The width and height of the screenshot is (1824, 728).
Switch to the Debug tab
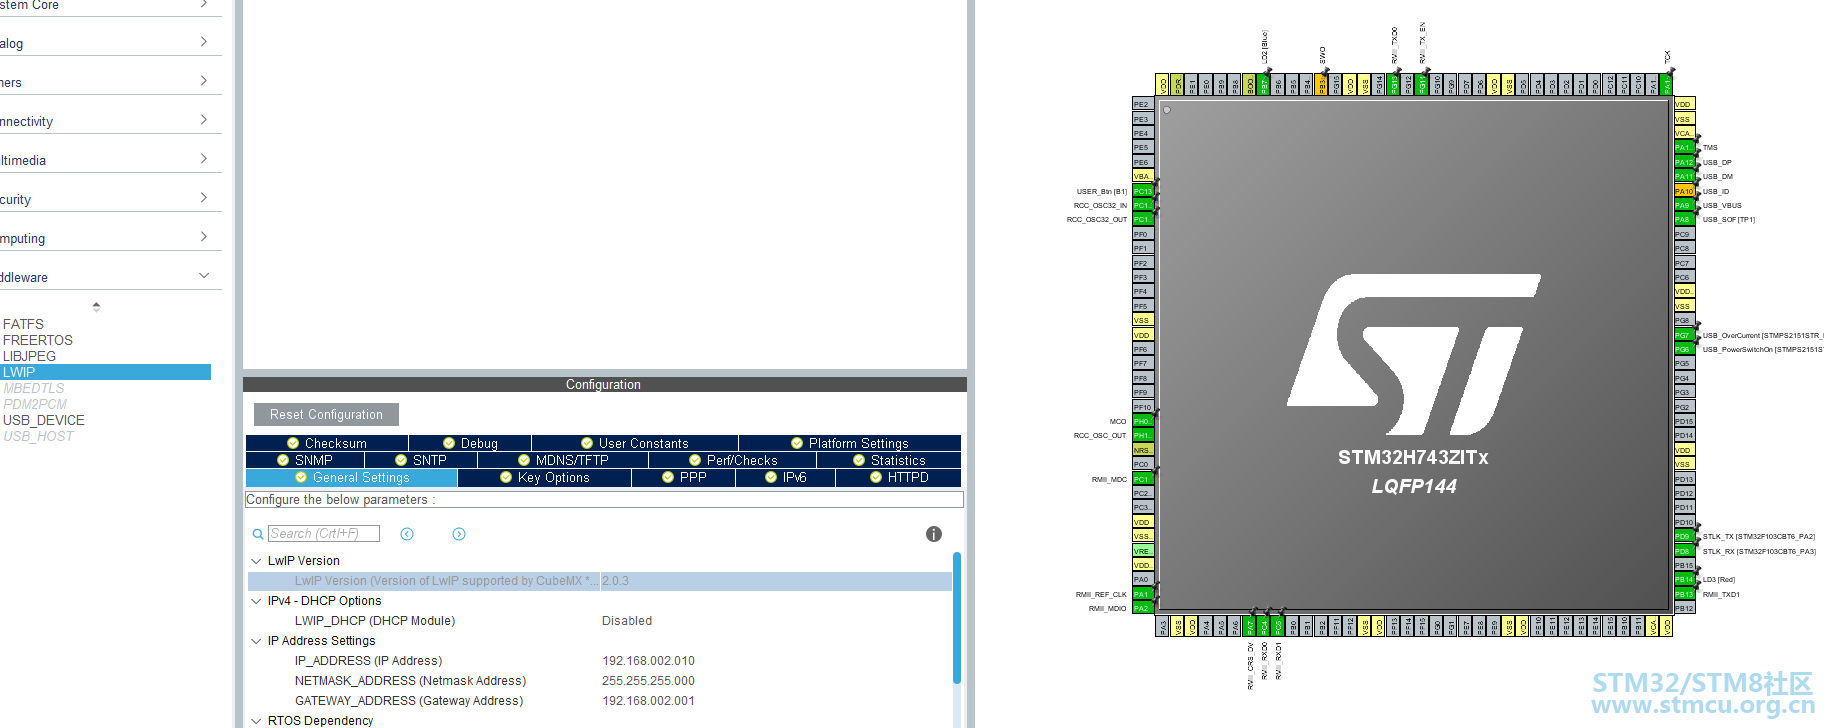[470, 443]
